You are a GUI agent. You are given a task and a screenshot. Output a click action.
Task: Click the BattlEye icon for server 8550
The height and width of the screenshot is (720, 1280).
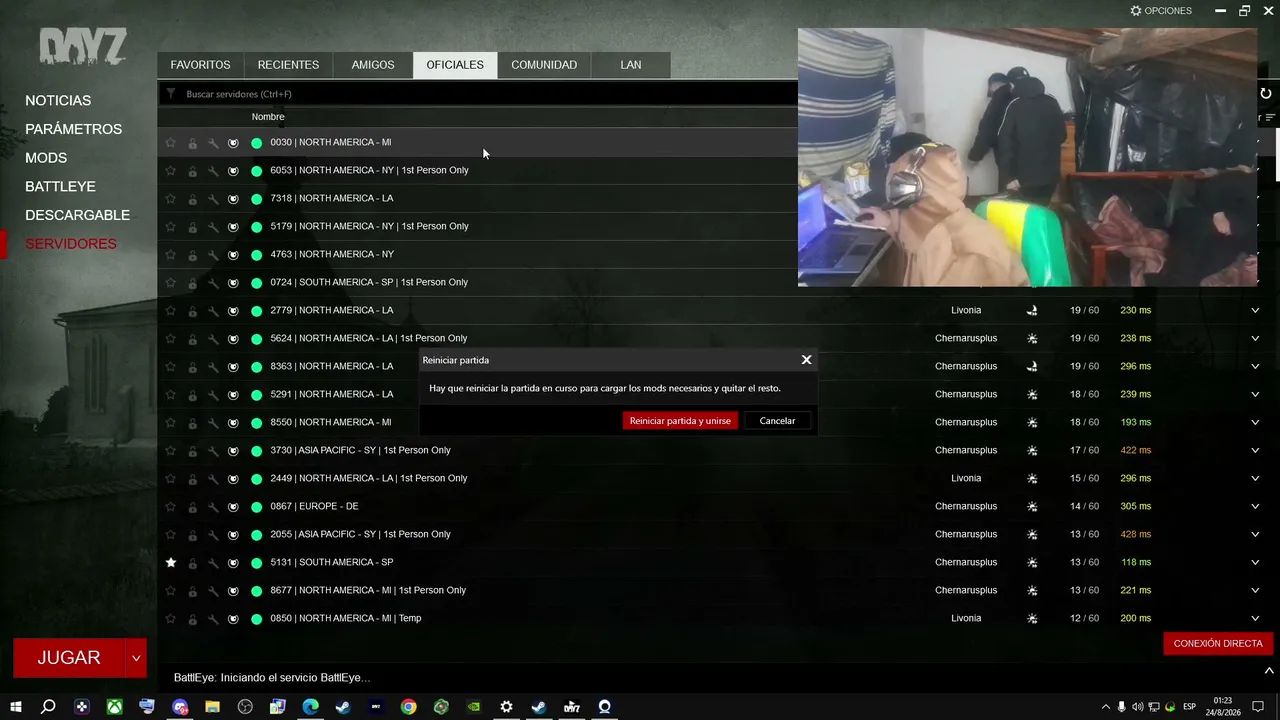233,423
